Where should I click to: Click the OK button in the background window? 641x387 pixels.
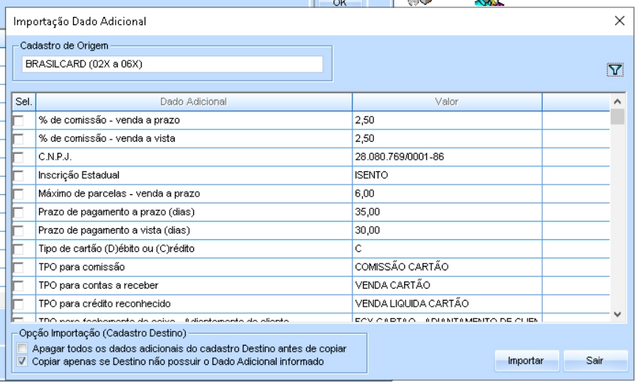pos(340,3)
